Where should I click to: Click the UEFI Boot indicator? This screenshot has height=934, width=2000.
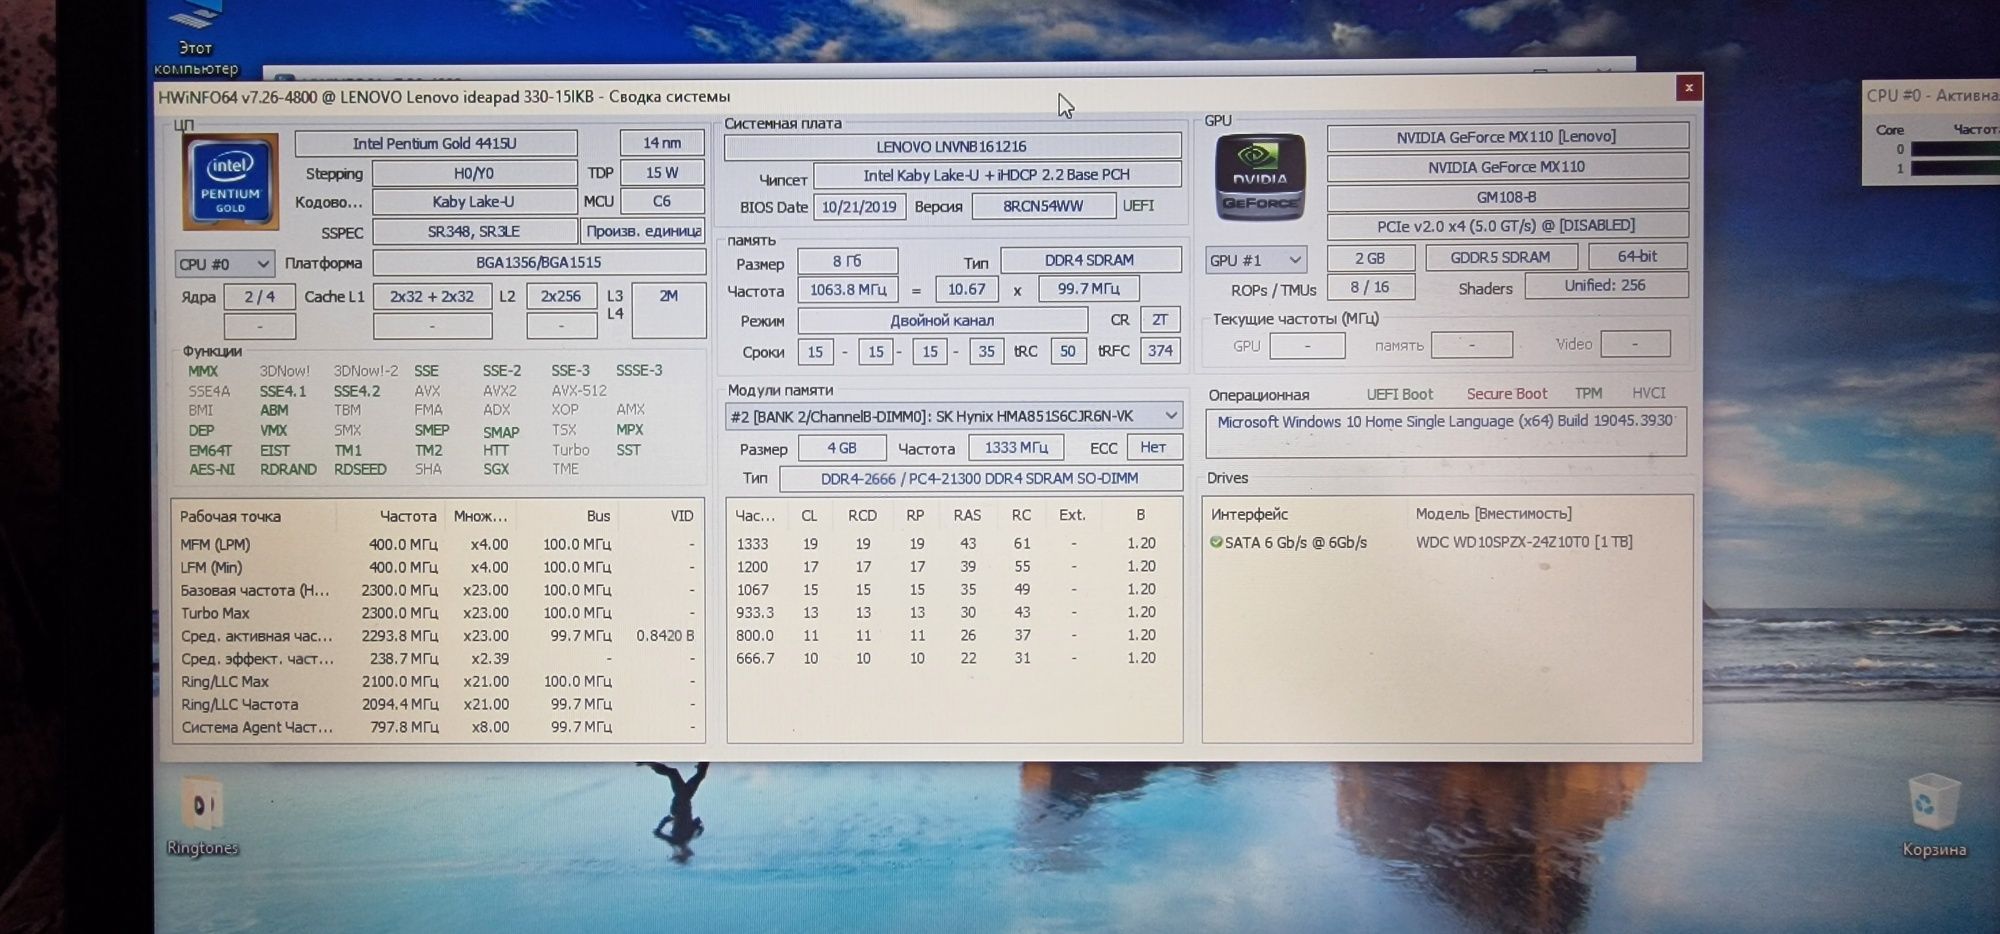[1400, 395]
